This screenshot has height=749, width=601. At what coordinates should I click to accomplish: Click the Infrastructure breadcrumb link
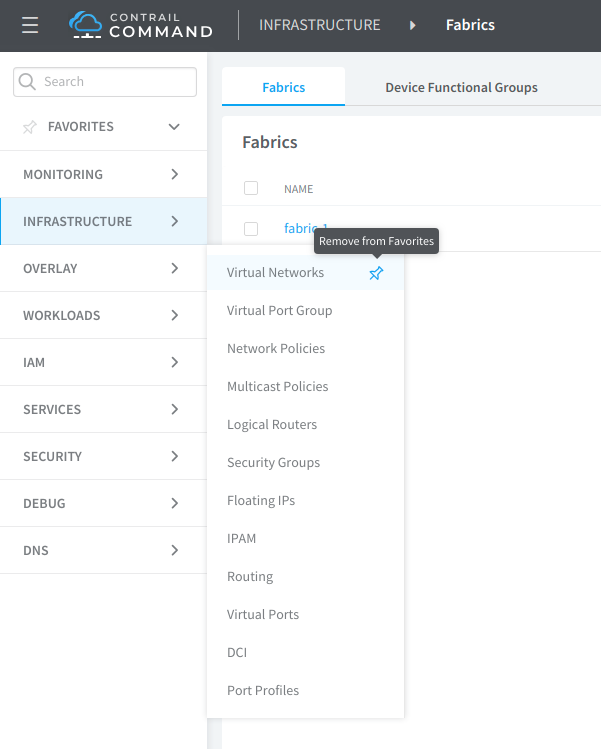pyautogui.click(x=319, y=25)
